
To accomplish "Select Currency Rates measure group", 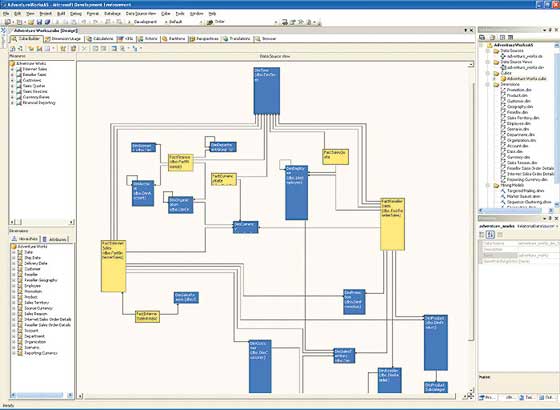I will 36,97.
